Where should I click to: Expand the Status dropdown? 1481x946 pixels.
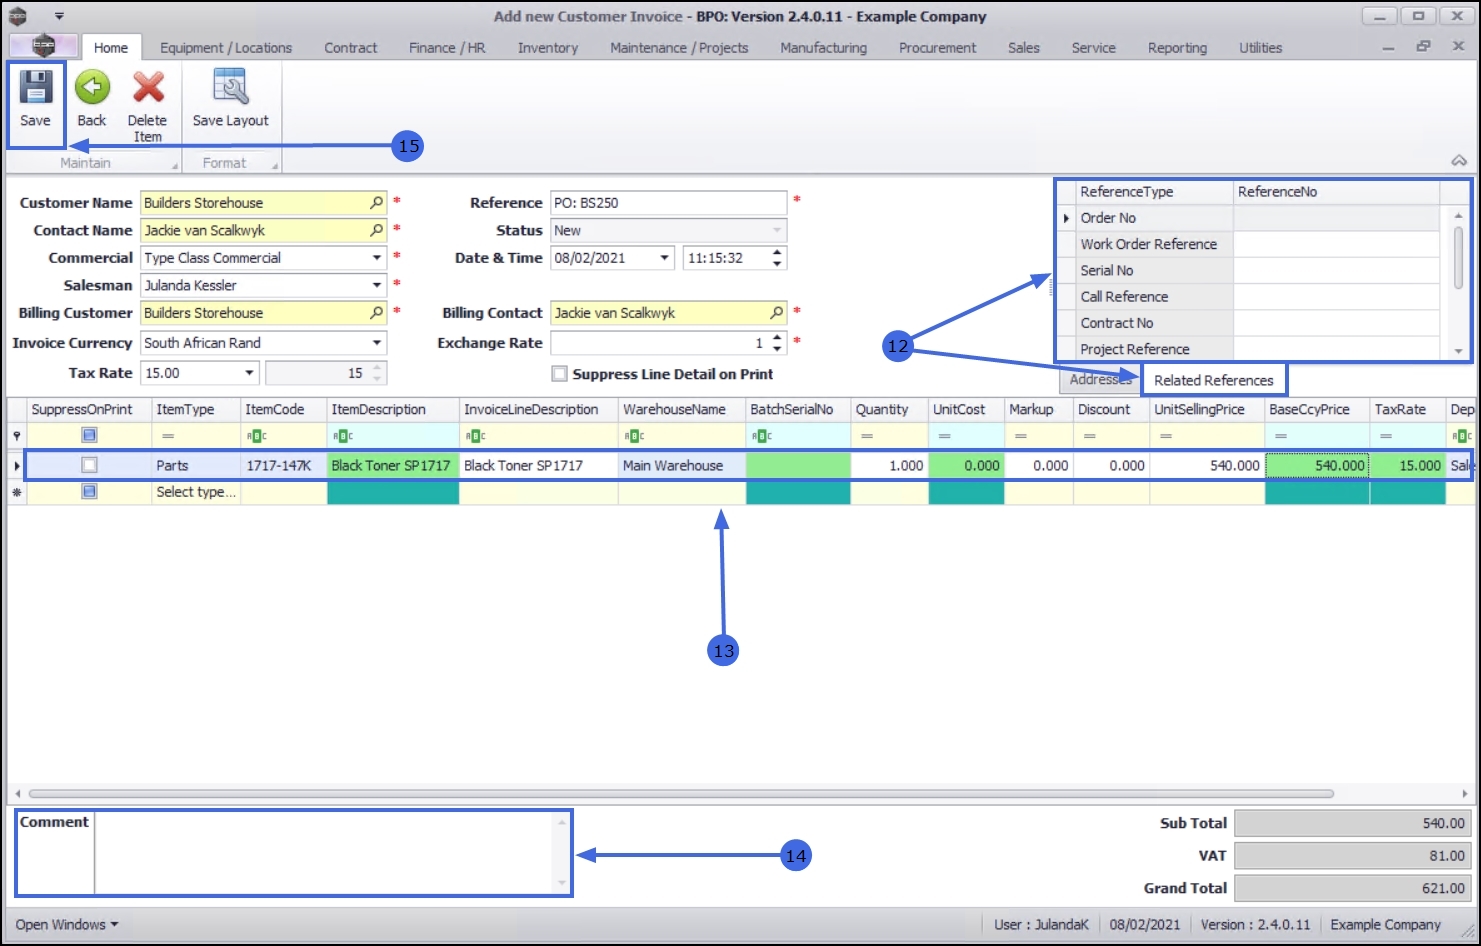tap(777, 230)
